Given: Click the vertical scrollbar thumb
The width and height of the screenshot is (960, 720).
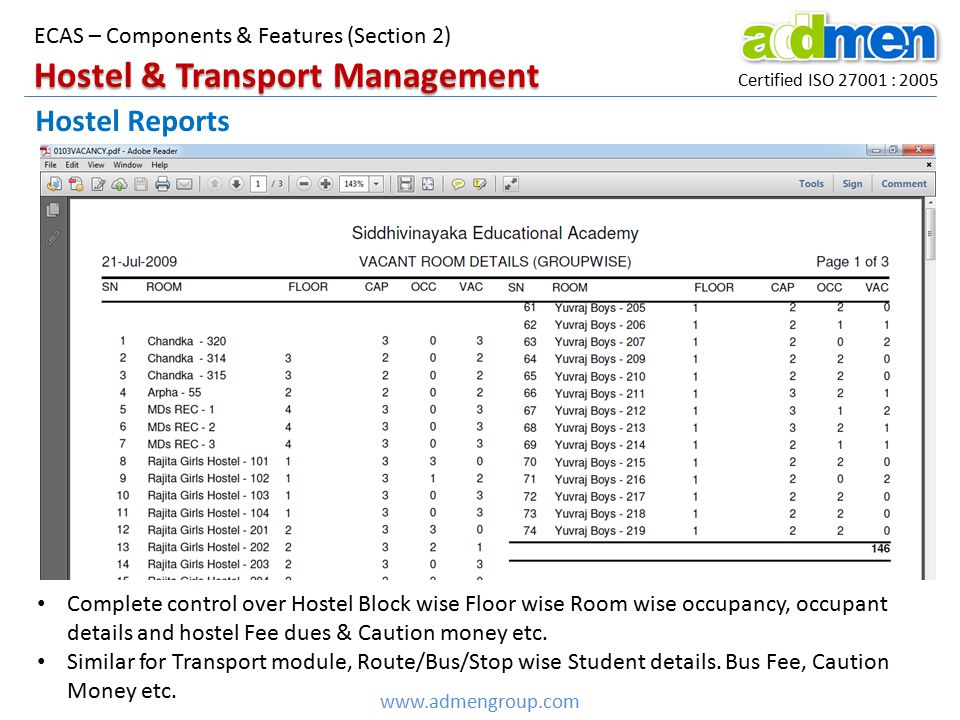Looking at the screenshot, I should [930, 234].
